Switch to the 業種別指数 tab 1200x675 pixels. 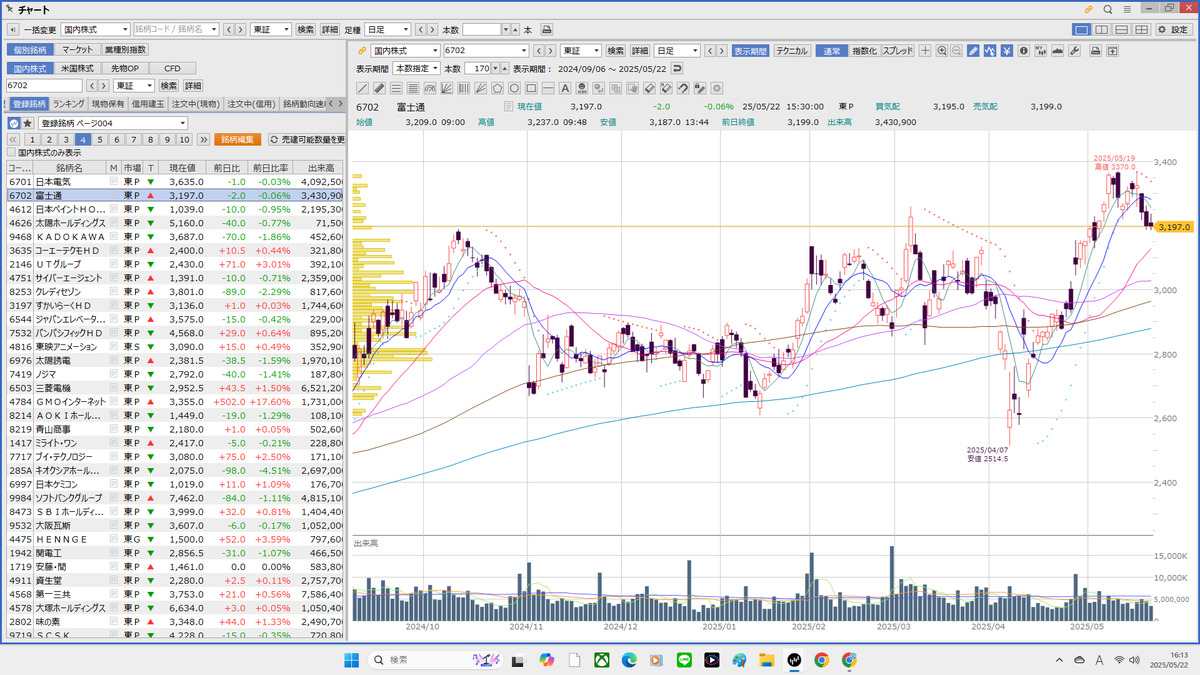pyautogui.click(x=126, y=49)
